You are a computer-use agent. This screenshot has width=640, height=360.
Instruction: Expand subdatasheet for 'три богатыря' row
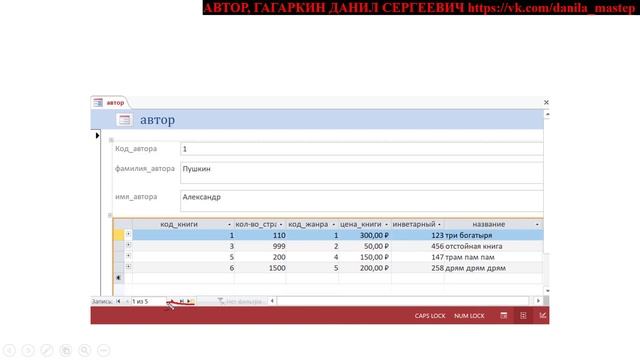pyautogui.click(x=128, y=234)
